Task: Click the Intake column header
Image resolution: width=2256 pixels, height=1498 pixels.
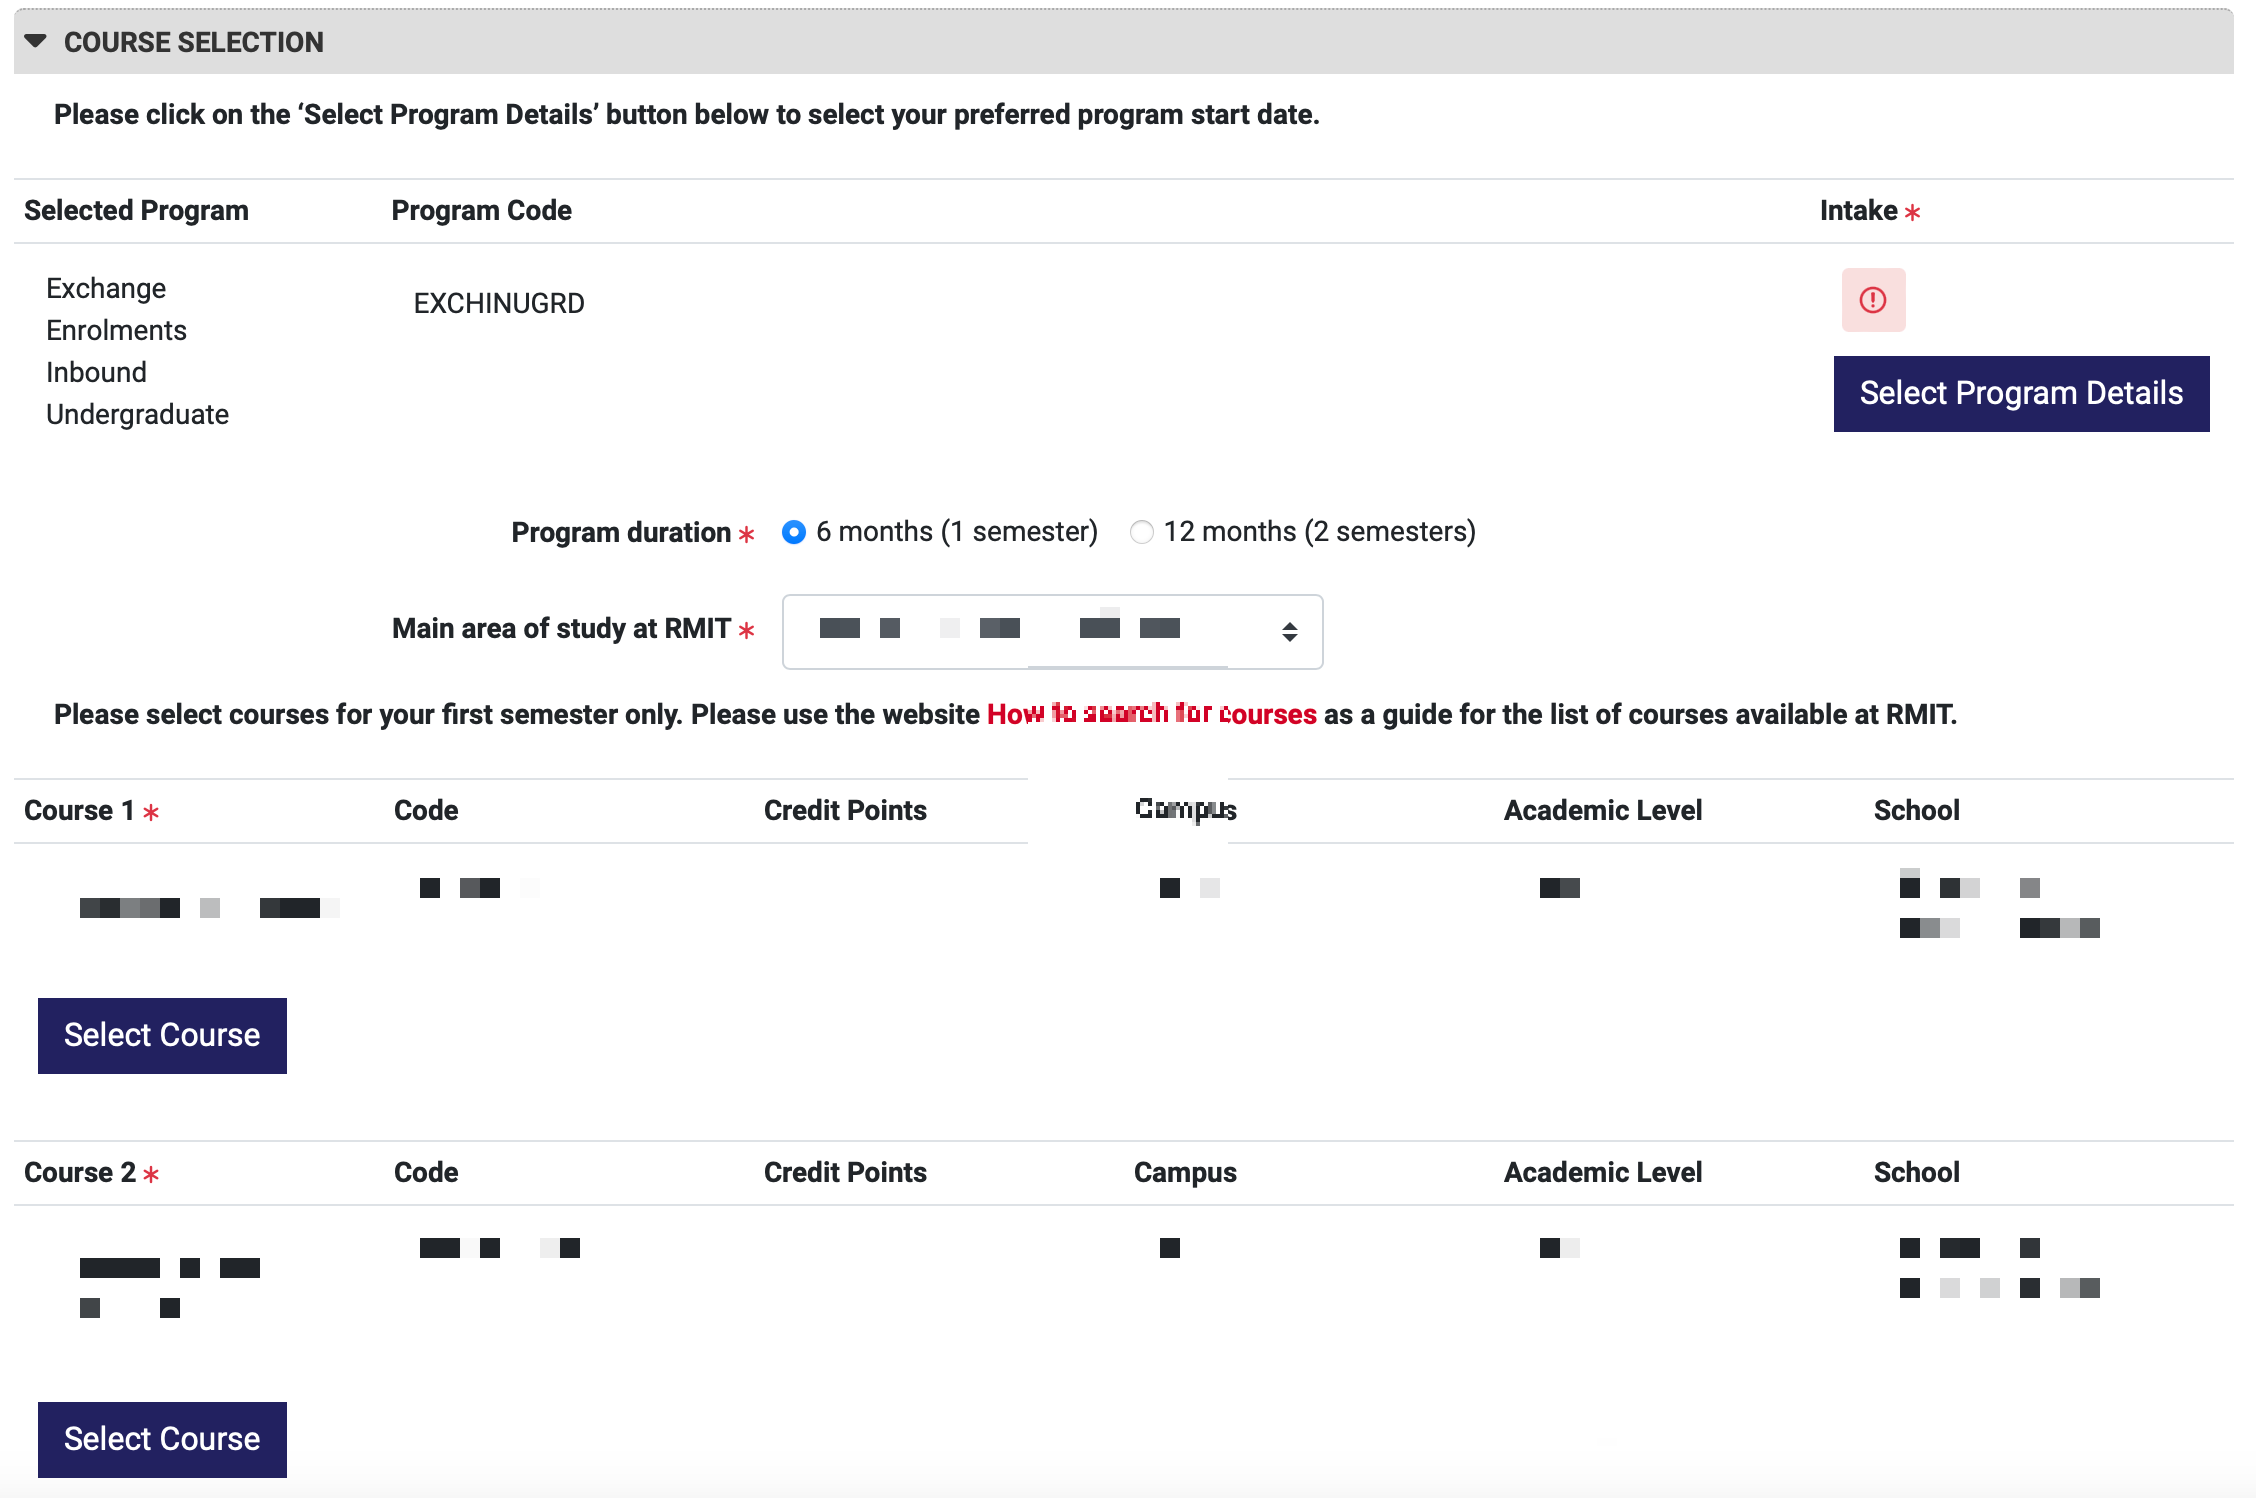Action: click(1858, 211)
